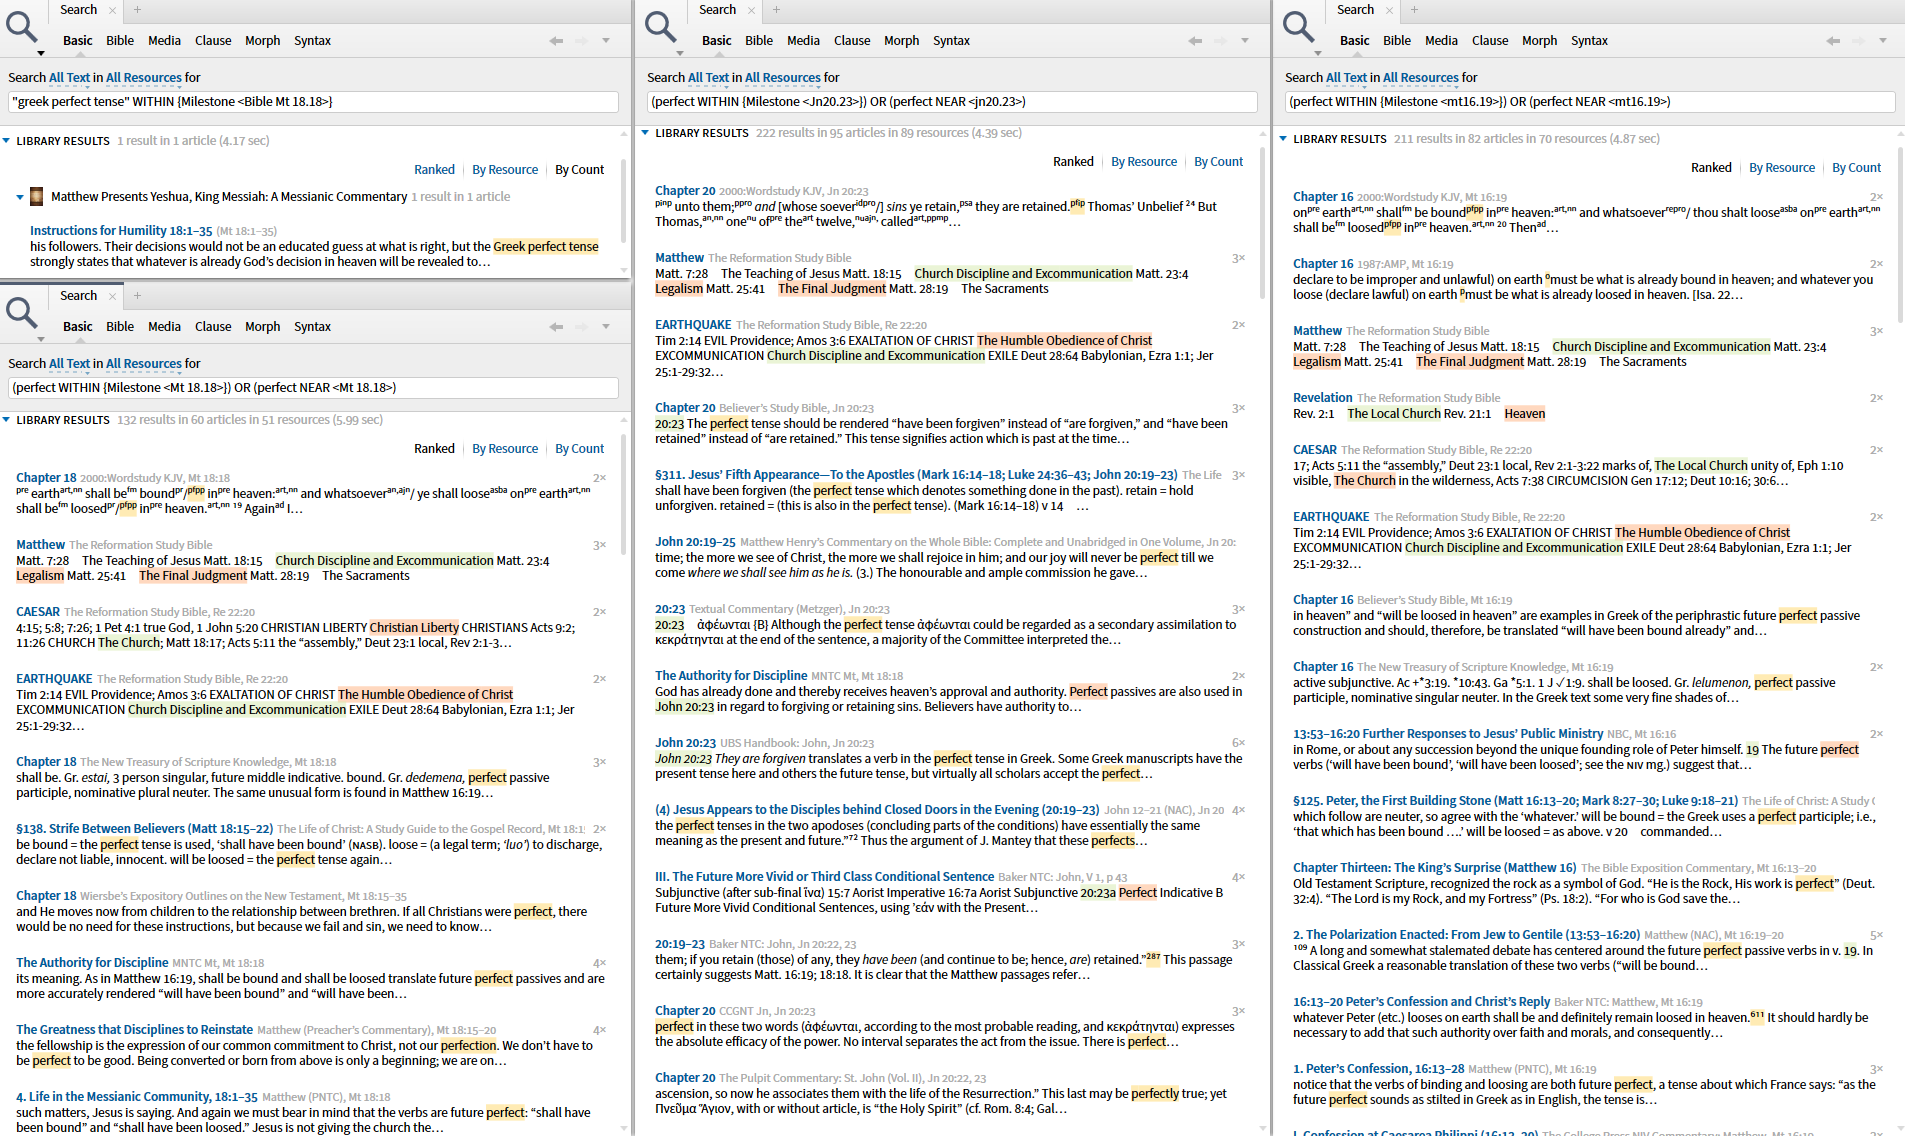
Task: Collapse Library Results showing 211 results
Action: (x=1283, y=139)
